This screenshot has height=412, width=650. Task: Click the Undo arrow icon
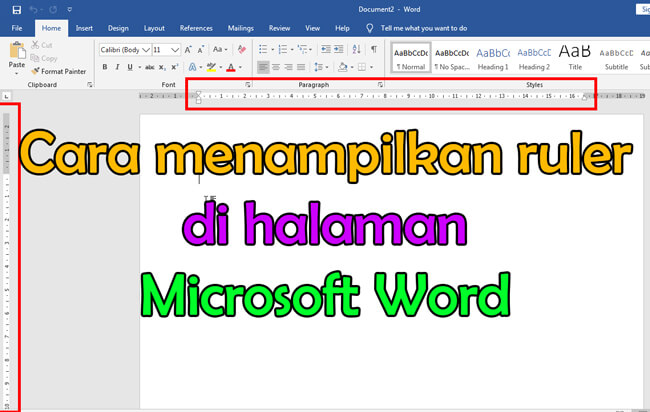click(34, 10)
